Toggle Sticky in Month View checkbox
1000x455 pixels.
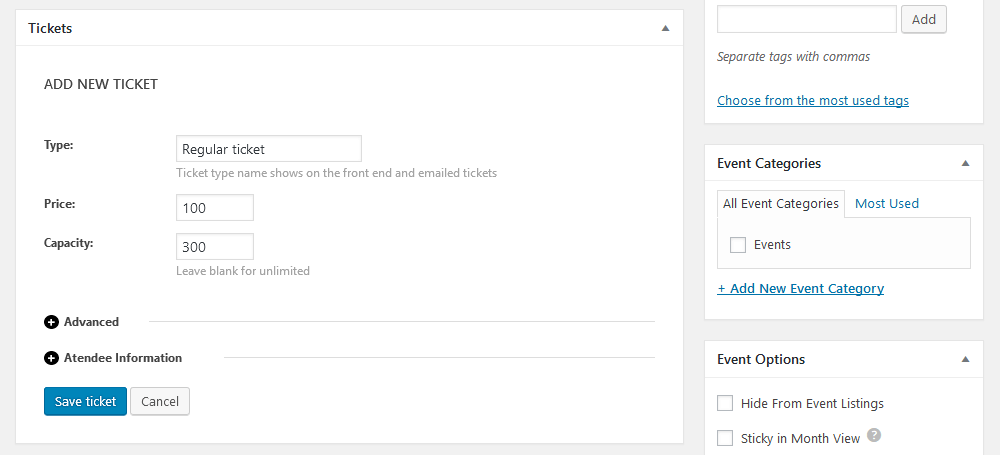tap(725, 438)
